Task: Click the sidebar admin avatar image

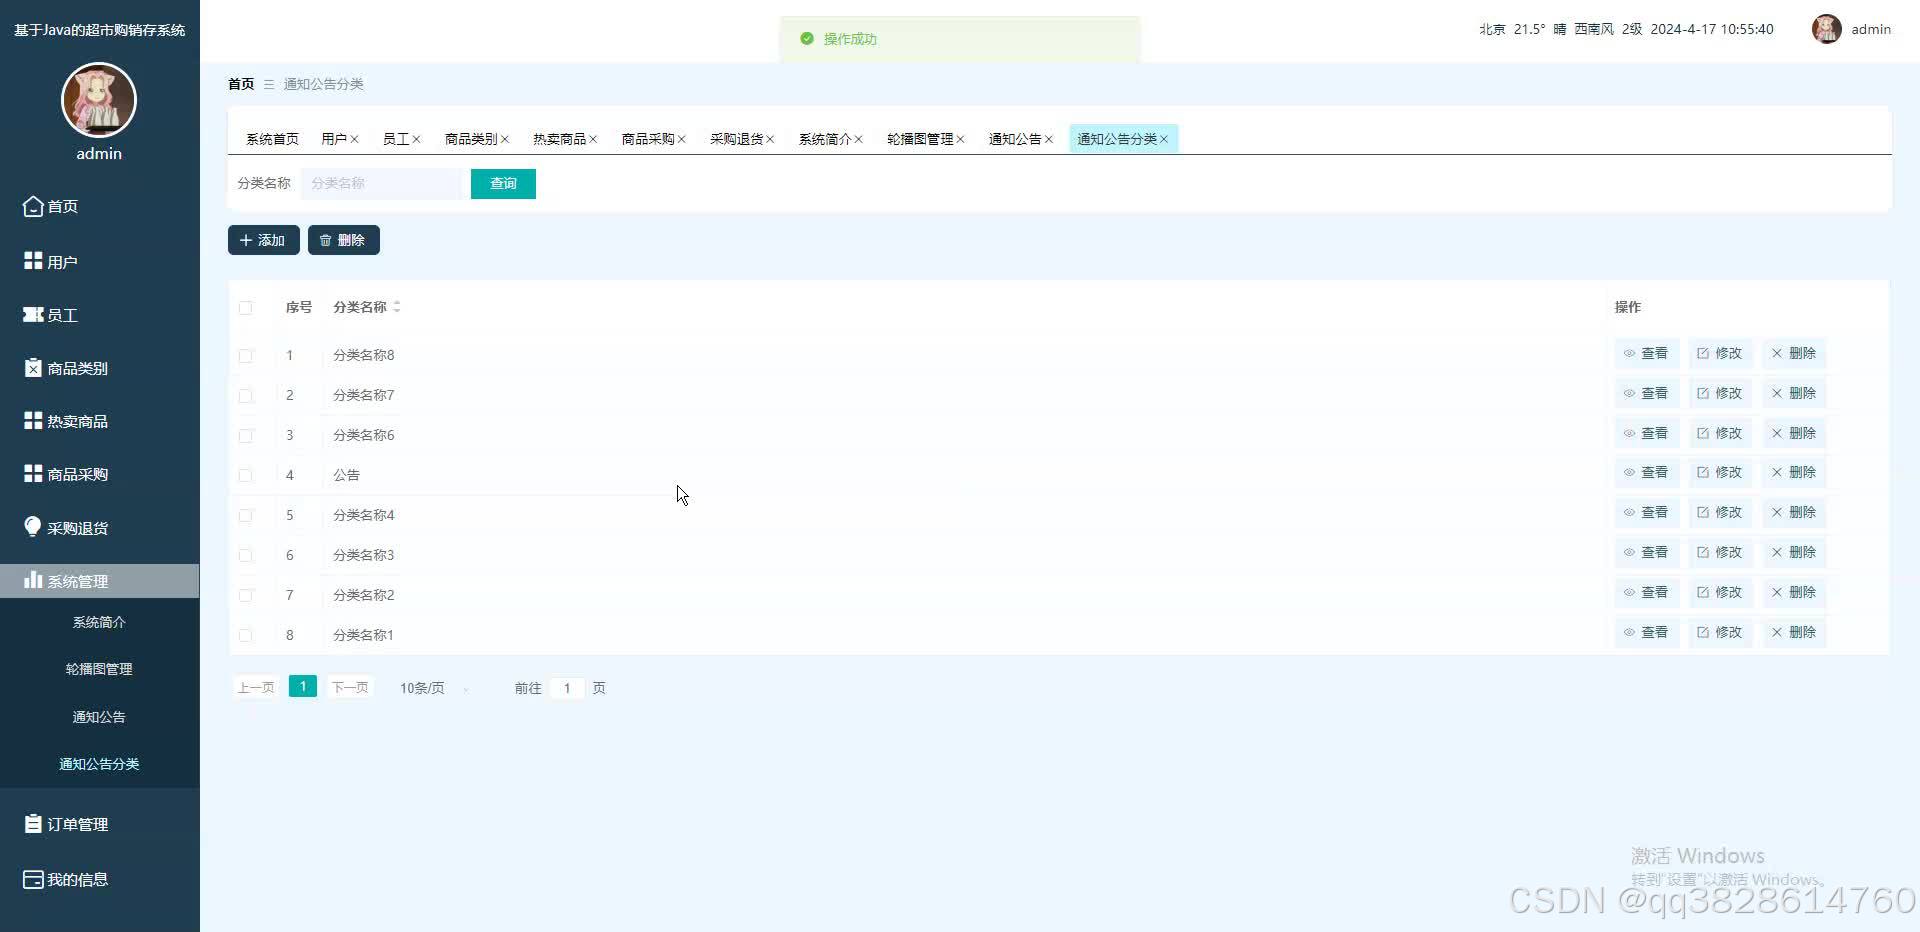Action: coord(99,100)
